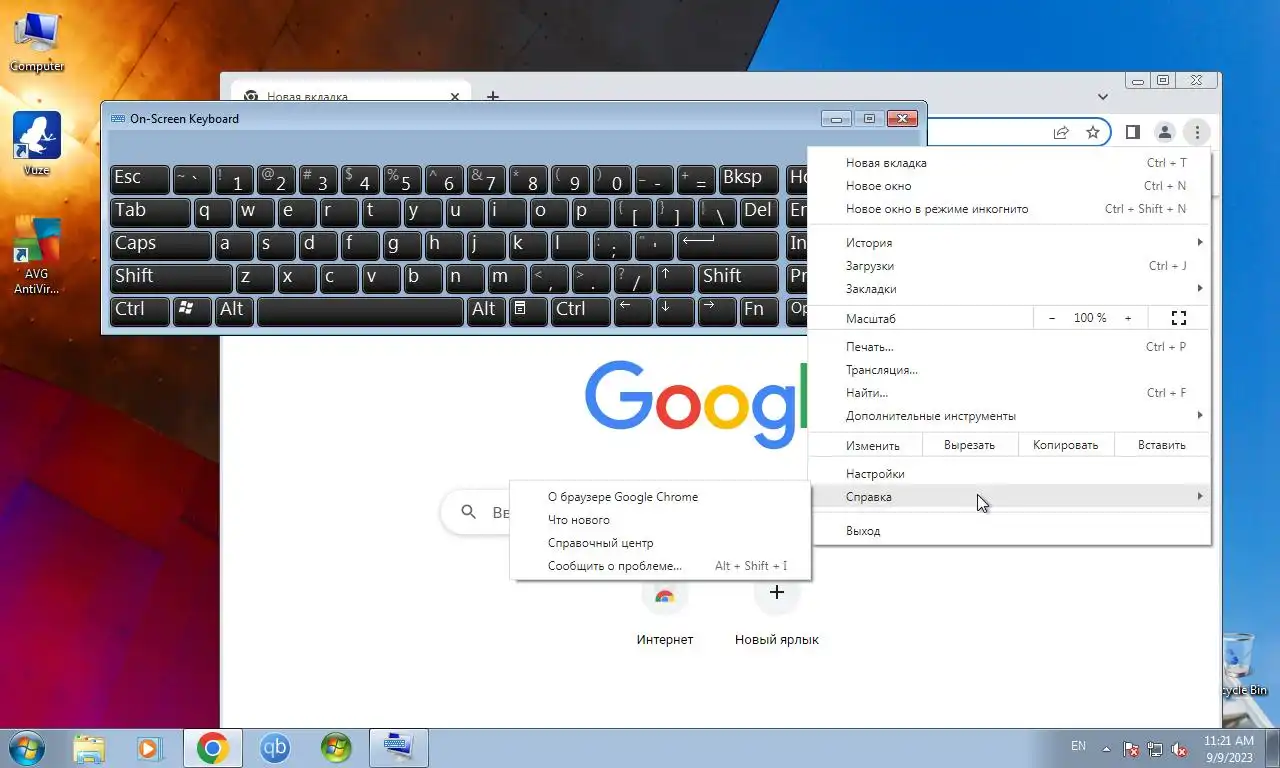The height and width of the screenshot is (768, 1280).
Task: Click the context menu key on keyboard
Action: (529, 311)
